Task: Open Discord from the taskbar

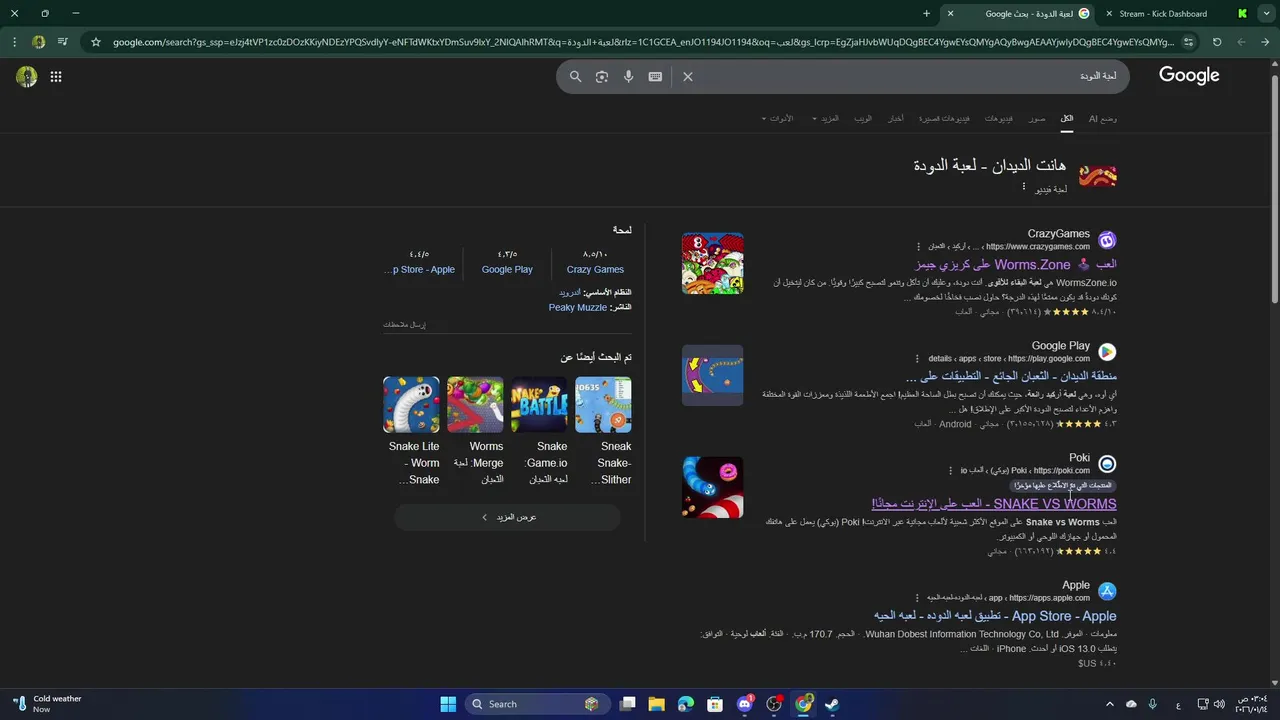Action: [x=745, y=704]
